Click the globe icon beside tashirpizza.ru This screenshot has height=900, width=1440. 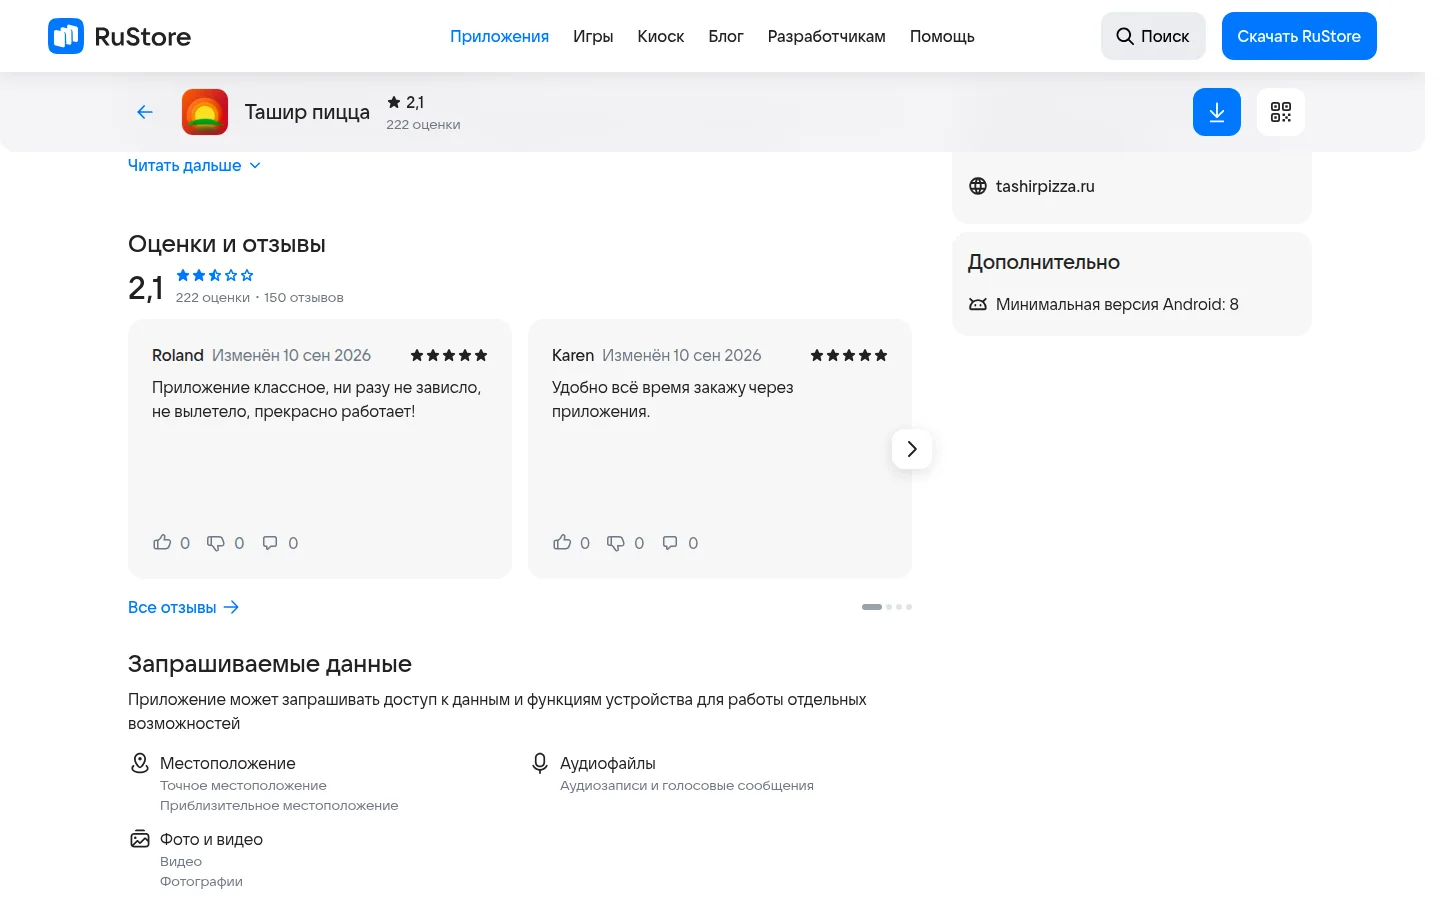(978, 186)
